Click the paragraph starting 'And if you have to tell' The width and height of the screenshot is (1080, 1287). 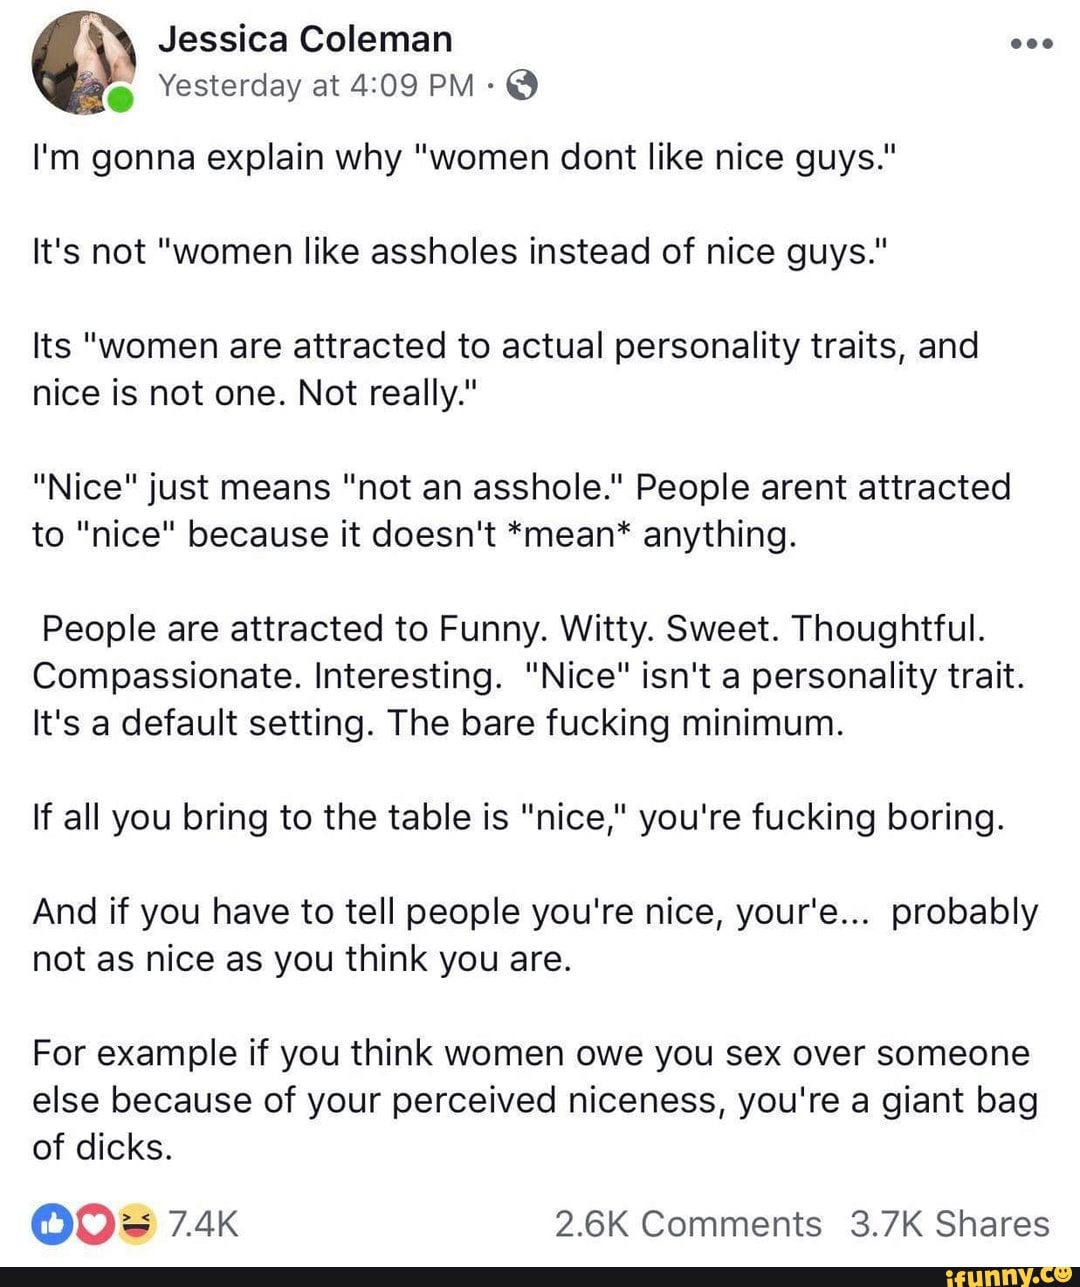point(535,935)
